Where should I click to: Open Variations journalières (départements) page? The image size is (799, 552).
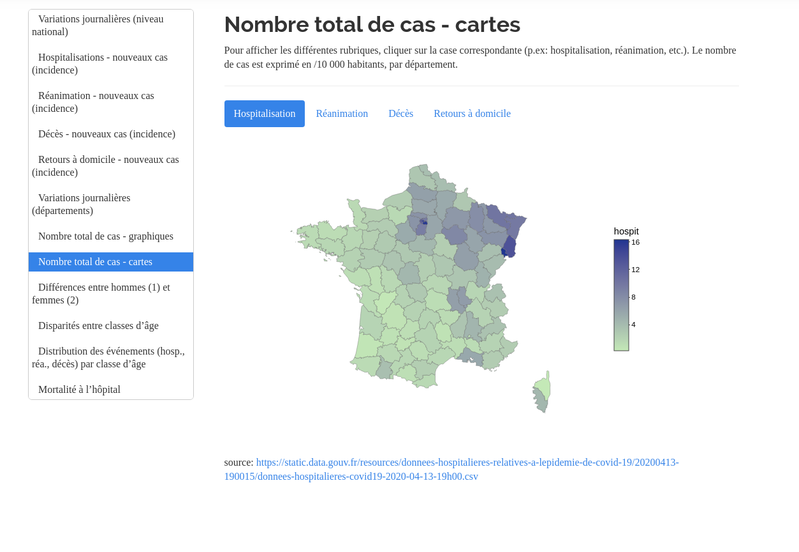point(110,204)
